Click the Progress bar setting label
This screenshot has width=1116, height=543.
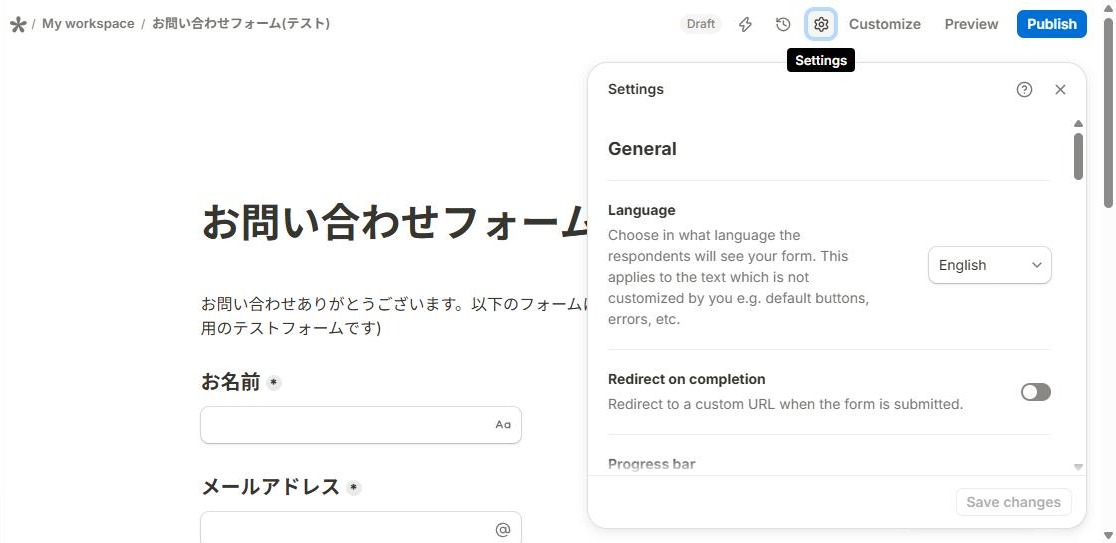click(651, 465)
